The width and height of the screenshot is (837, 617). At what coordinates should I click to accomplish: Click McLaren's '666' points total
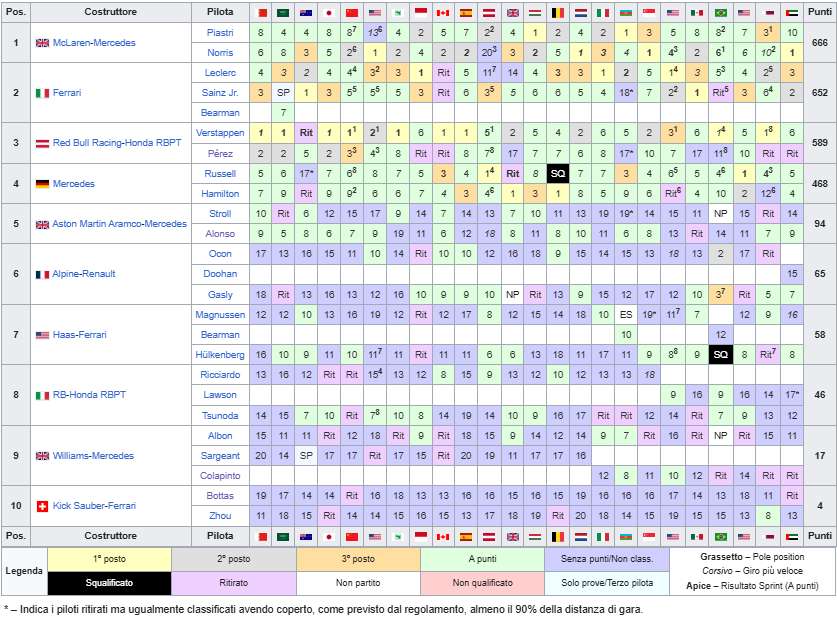point(819,43)
